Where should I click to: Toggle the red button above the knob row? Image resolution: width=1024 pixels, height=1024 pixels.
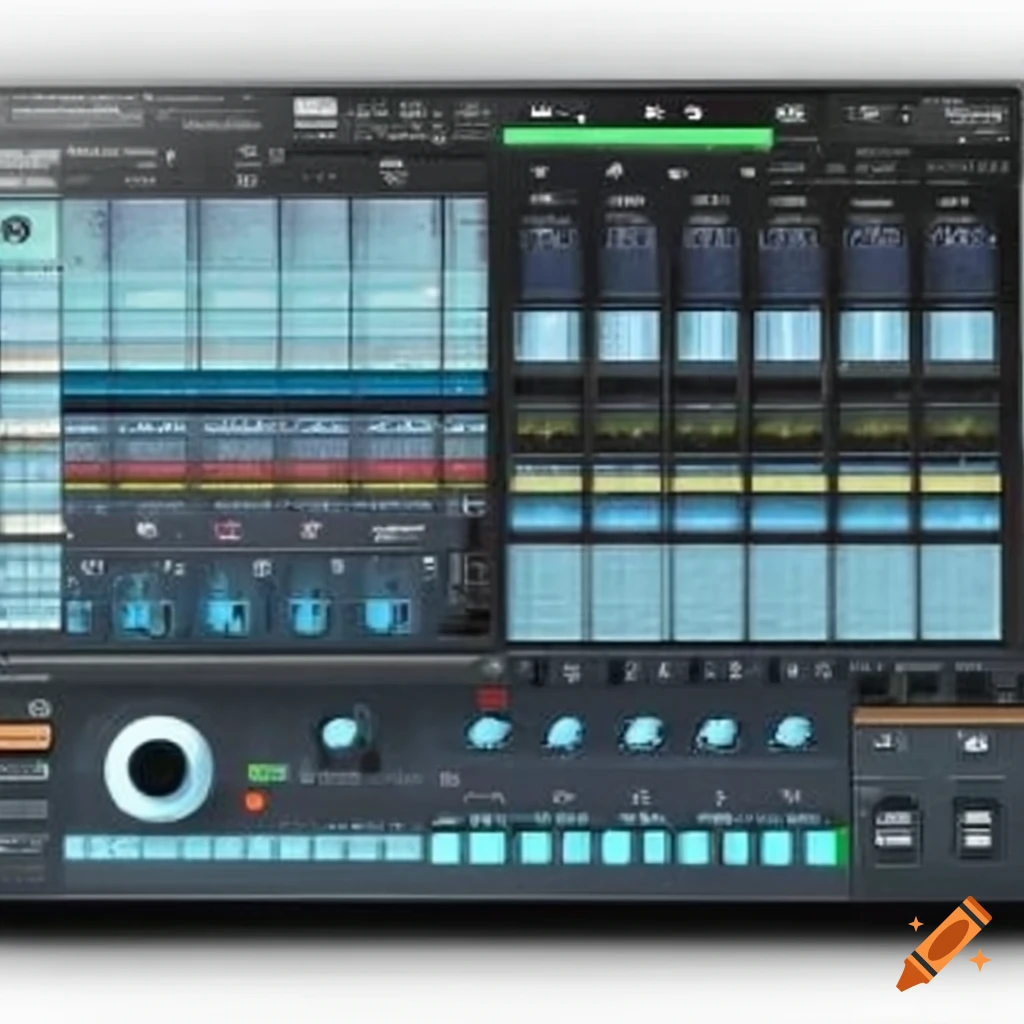(491, 698)
